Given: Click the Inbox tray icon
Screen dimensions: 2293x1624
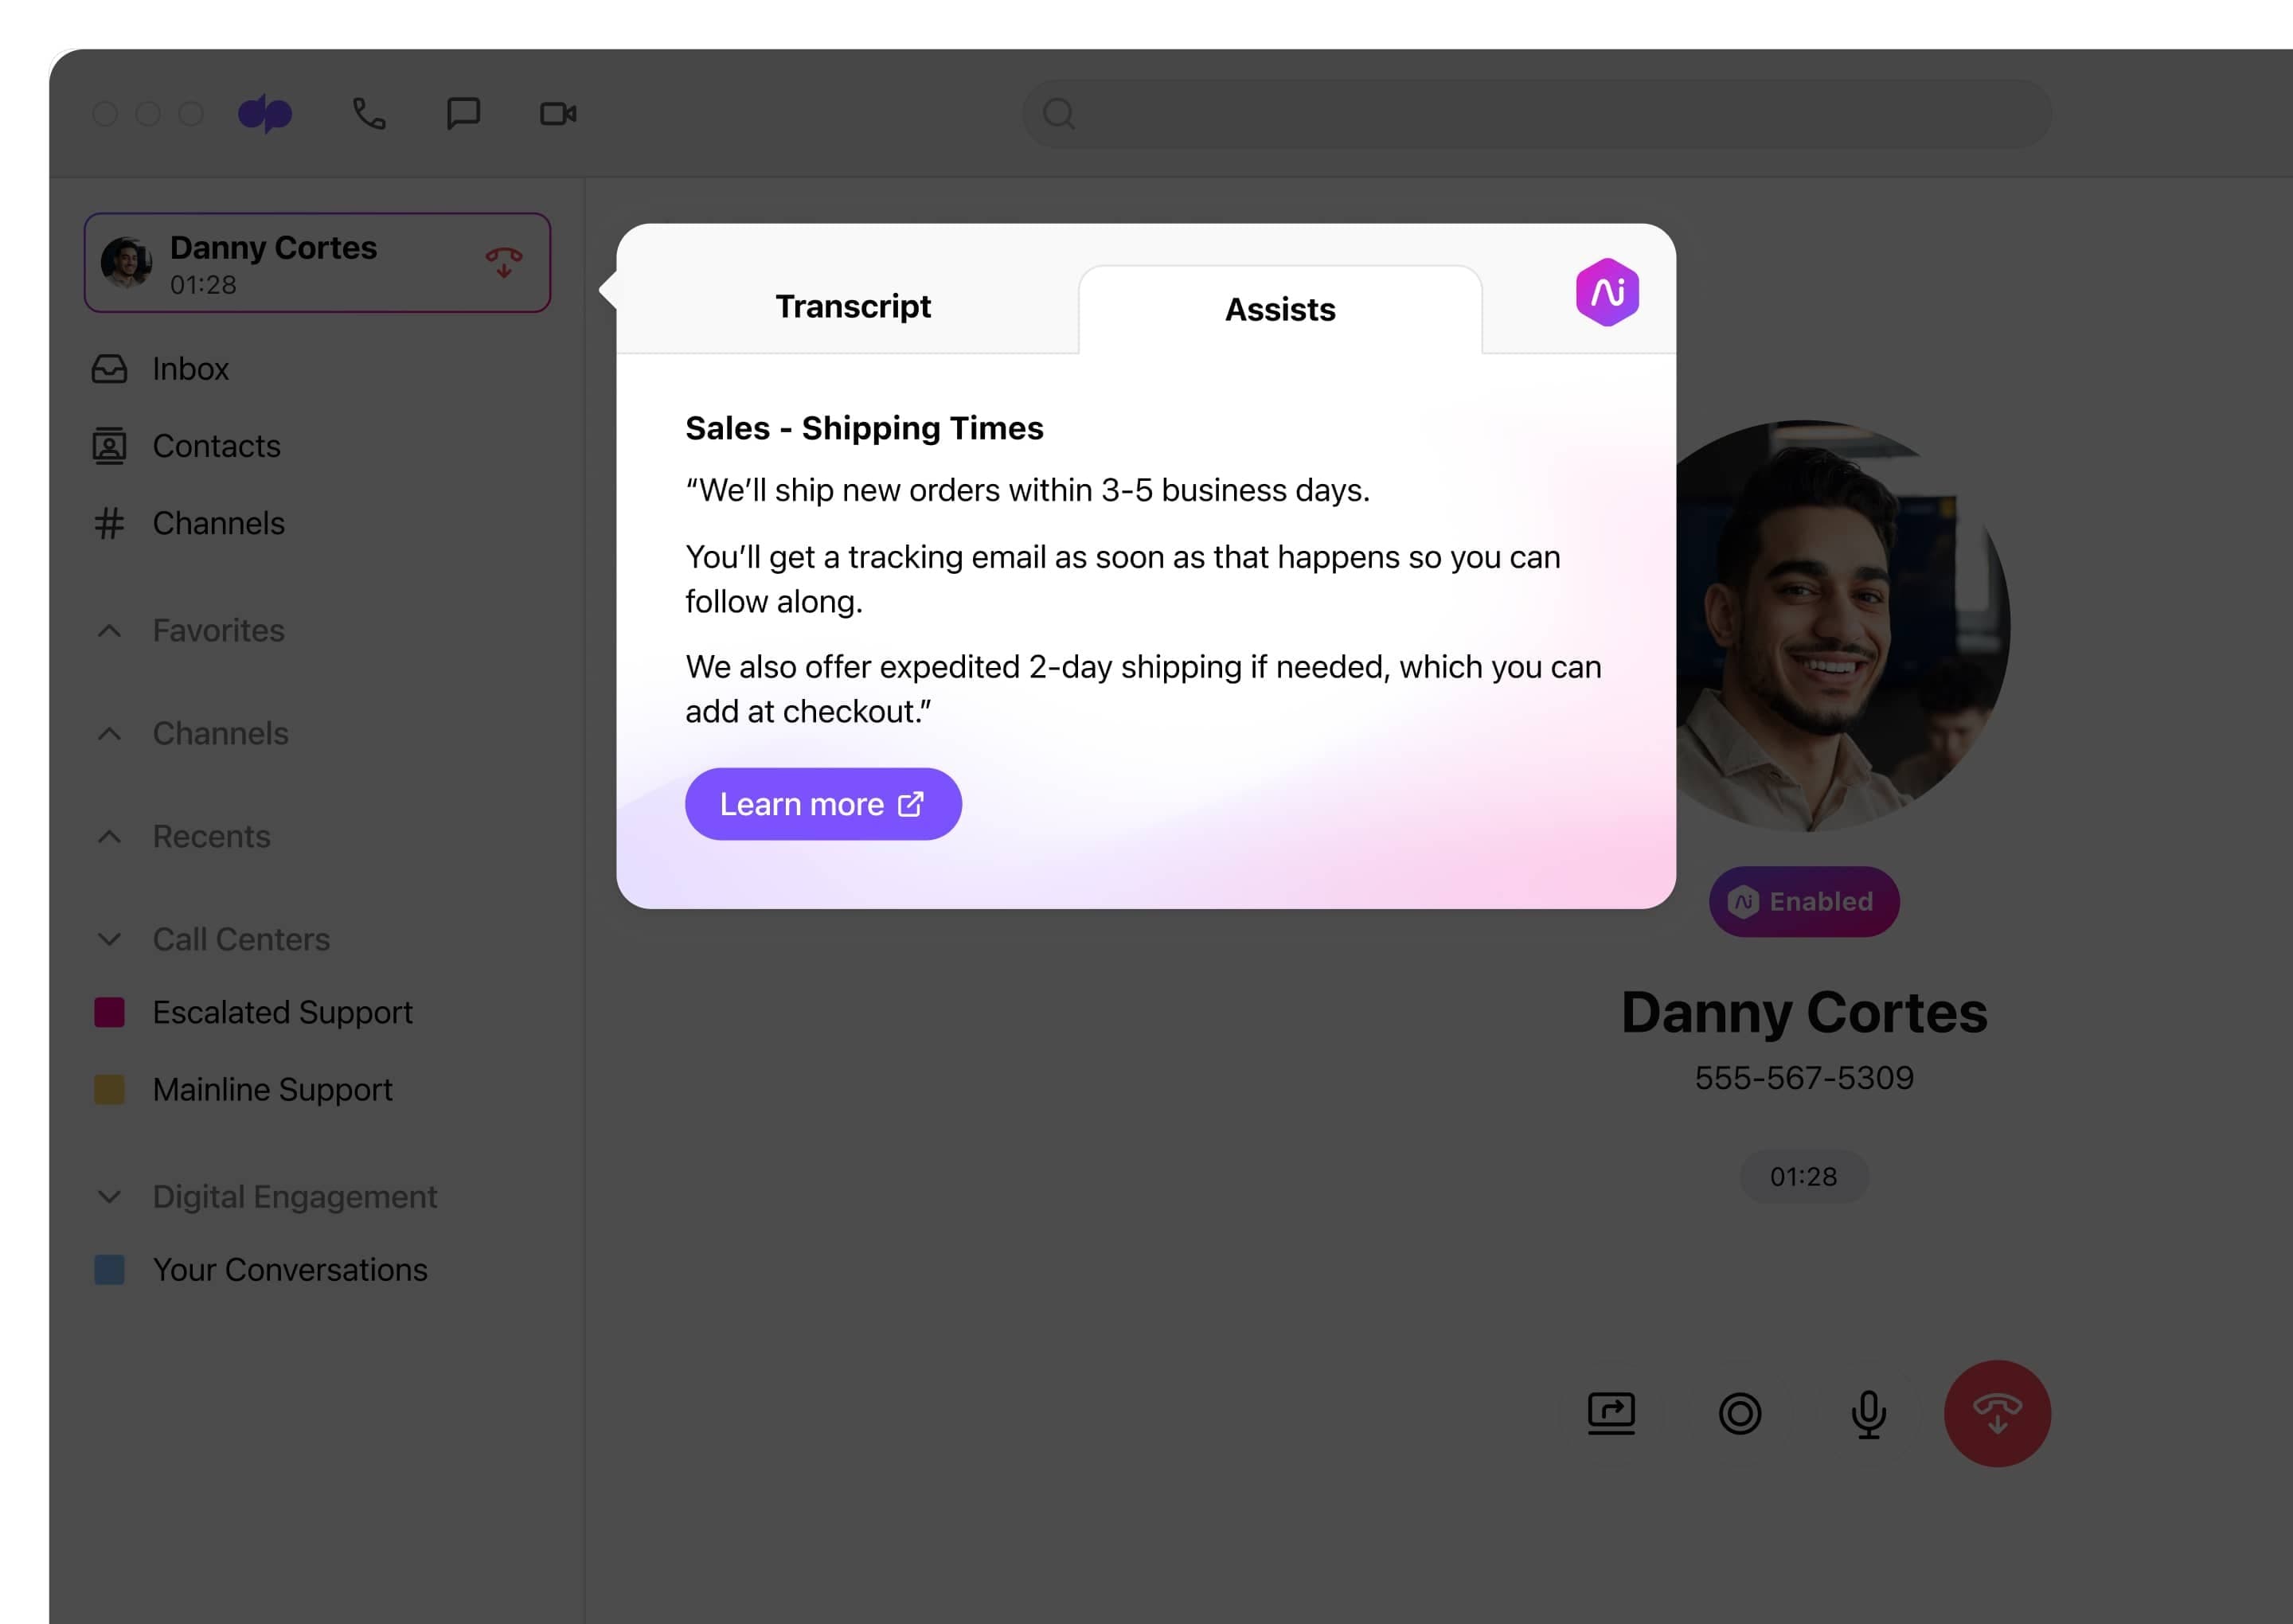Looking at the screenshot, I should tap(109, 369).
